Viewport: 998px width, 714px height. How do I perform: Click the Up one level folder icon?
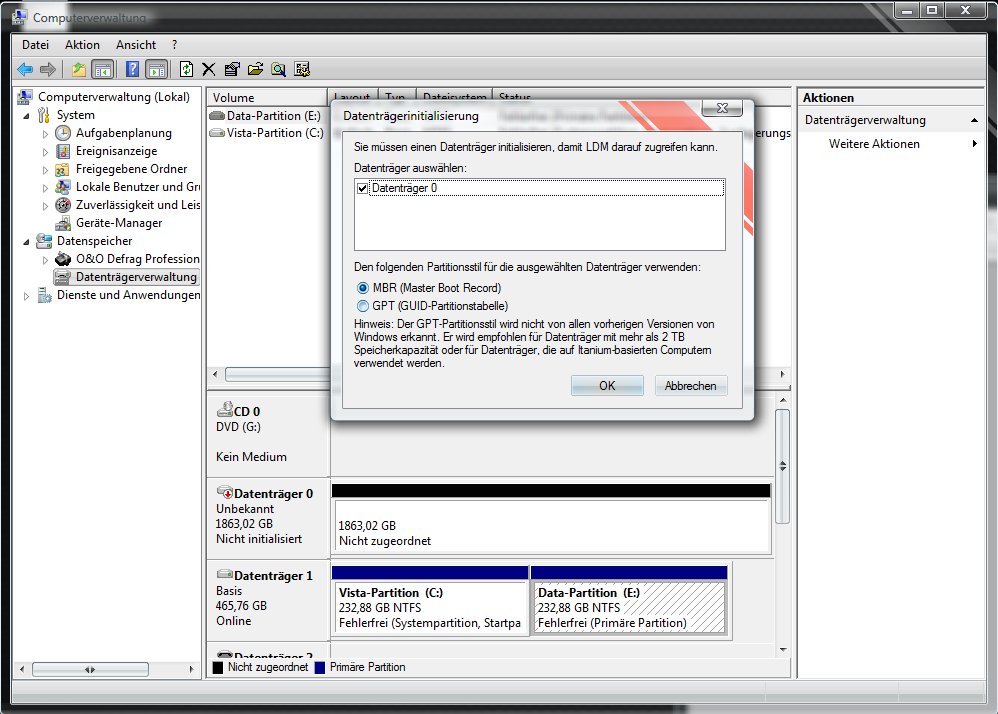point(78,69)
